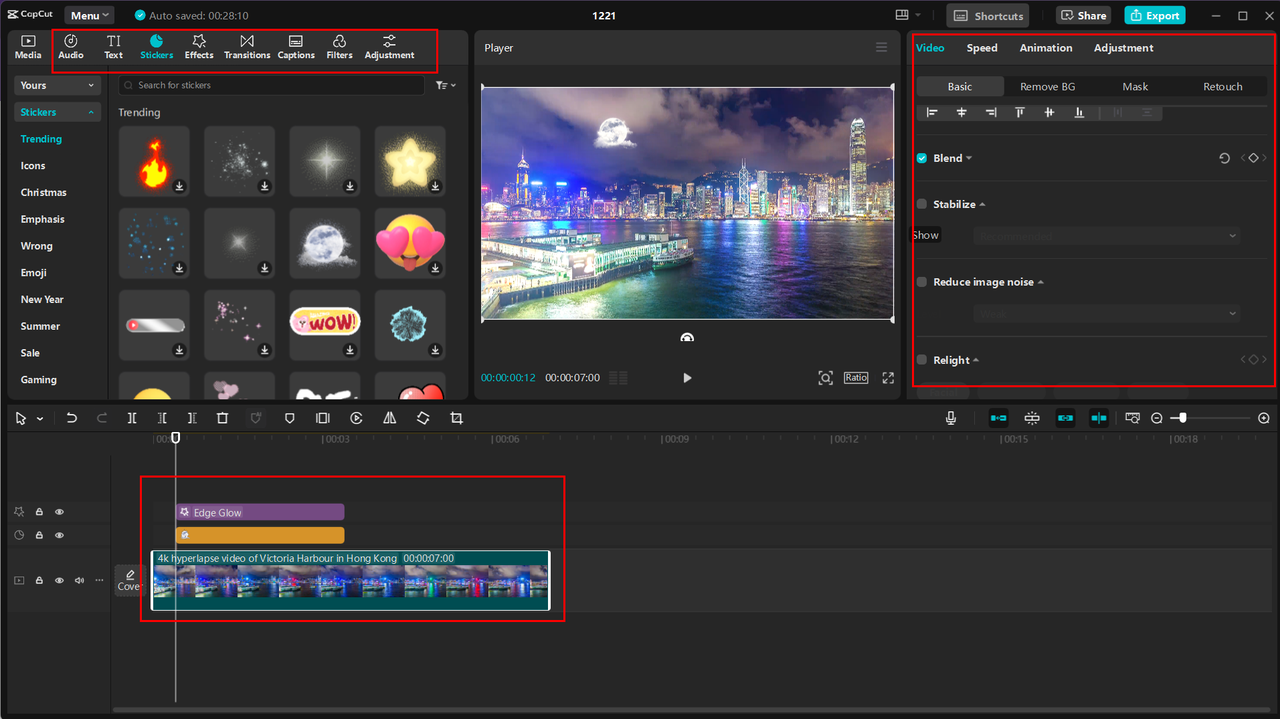This screenshot has height=719, width=1280.
Task: Hide the Edge Glow effect track
Action: pyautogui.click(x=59, y=512)
